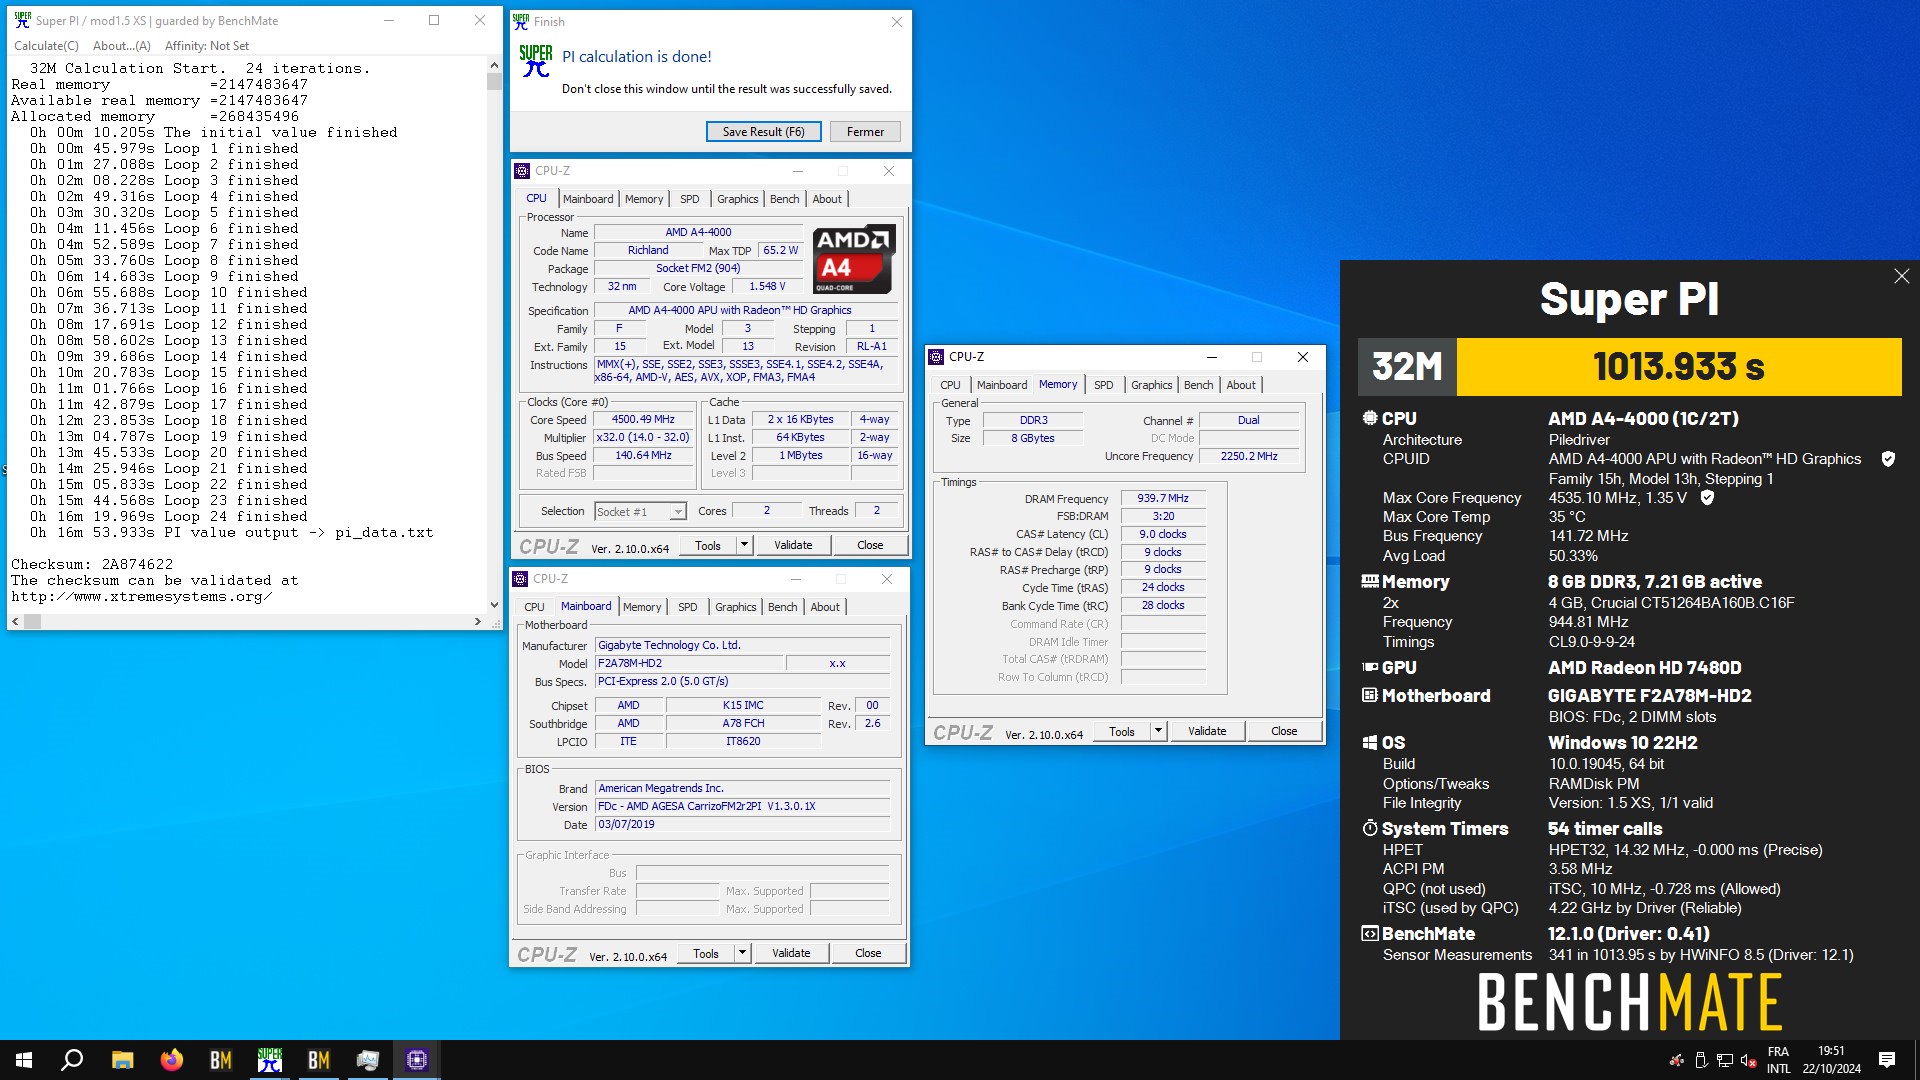
Task: Click the Motherboard icon in BenchMate panel
Action: tap(1370, 695)
